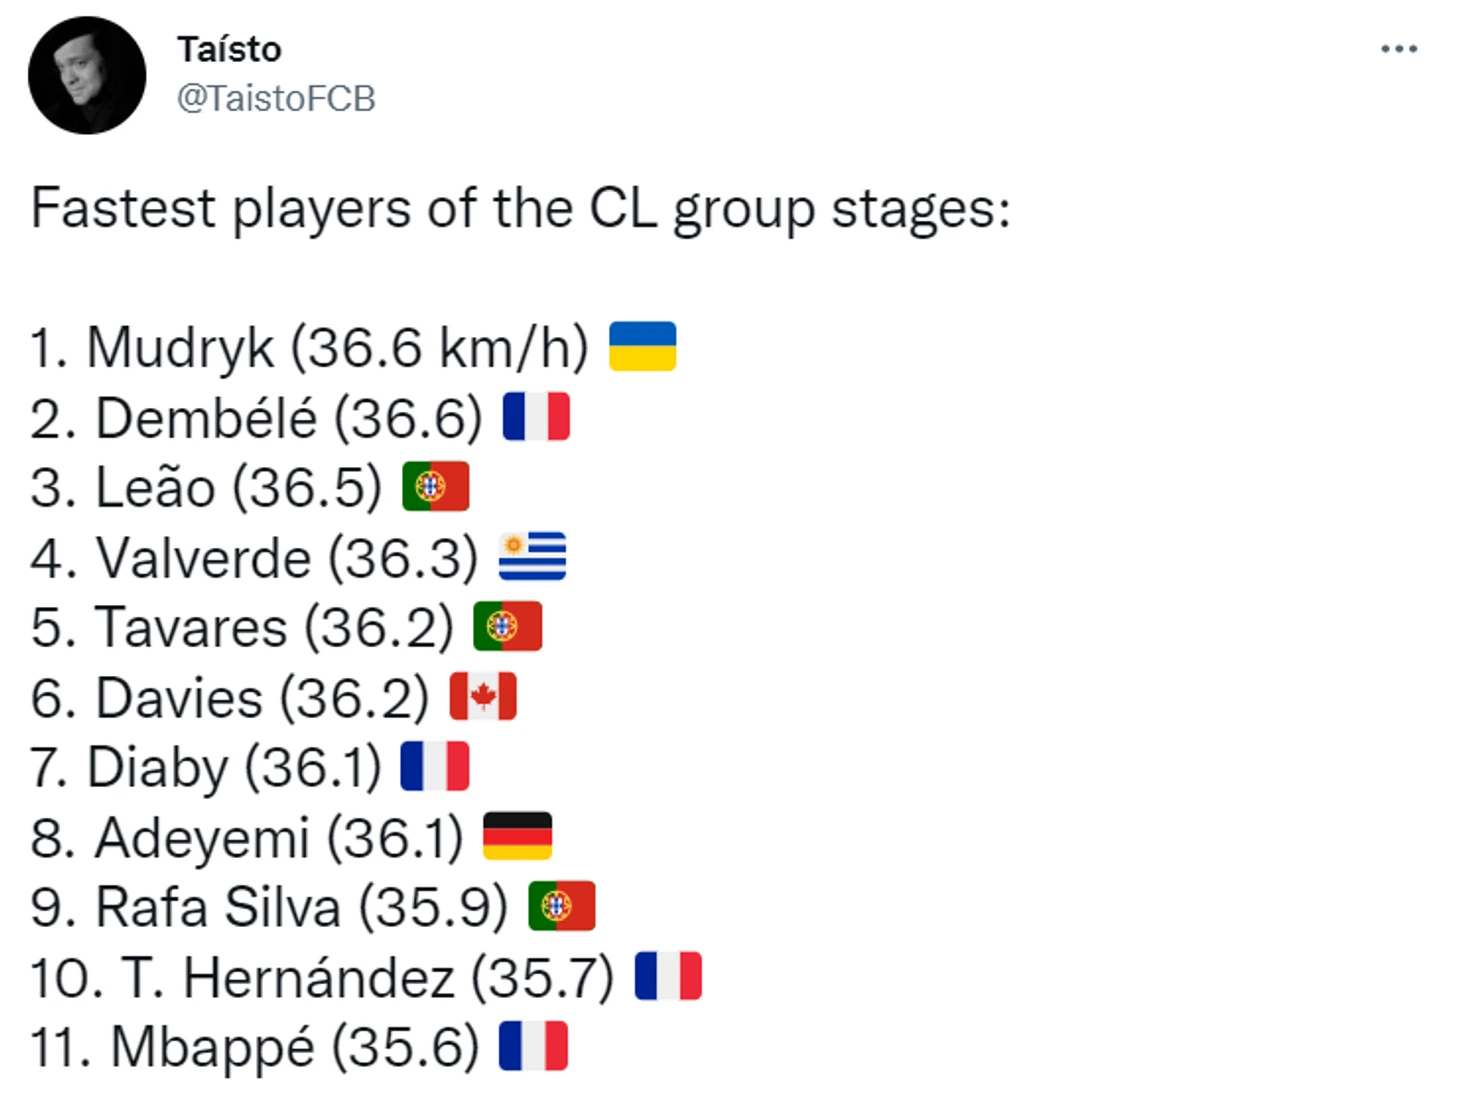Click the tweet heading 'Fastest players of the CL'

(520, 209)
